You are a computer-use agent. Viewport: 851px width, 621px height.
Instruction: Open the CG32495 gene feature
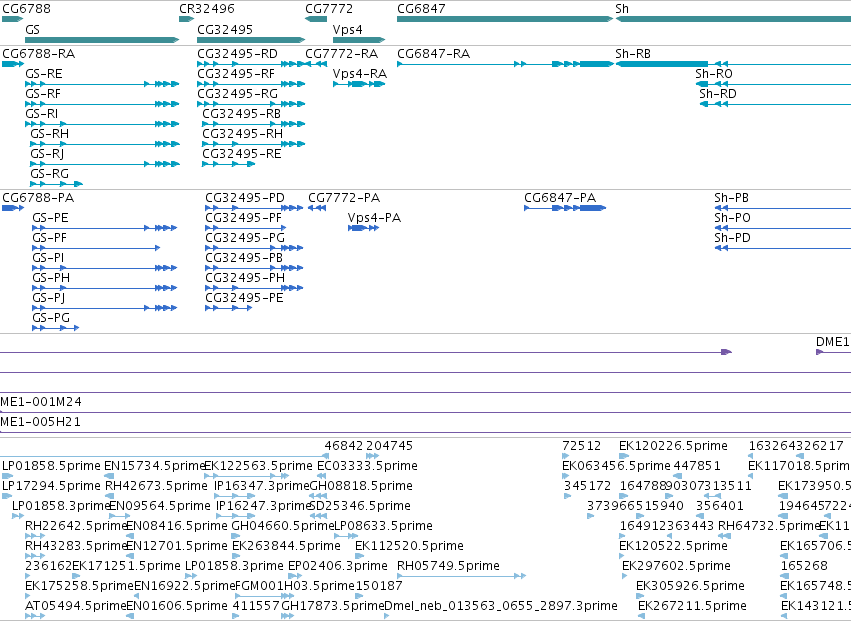pos(251,40)
